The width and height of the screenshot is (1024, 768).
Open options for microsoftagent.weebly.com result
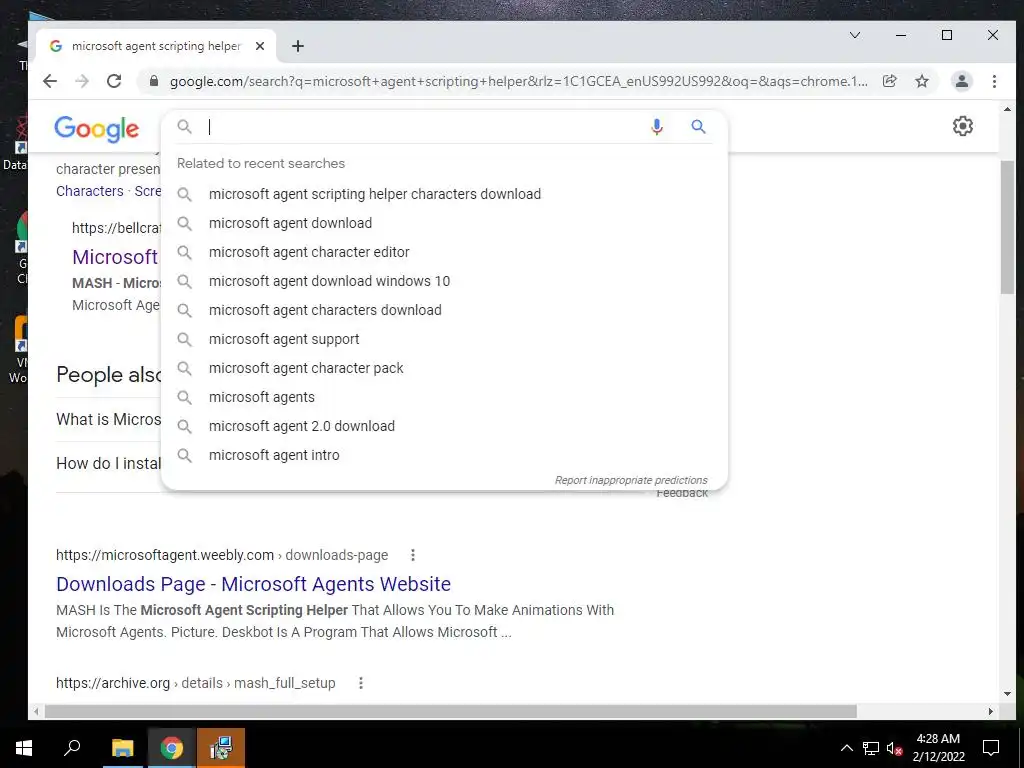[x=413, y=555]
